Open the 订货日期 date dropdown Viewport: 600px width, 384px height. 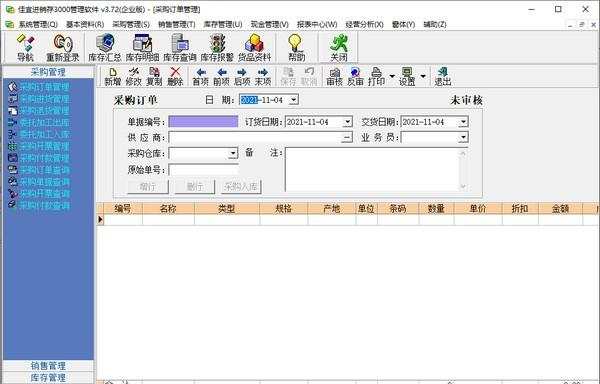347,122
